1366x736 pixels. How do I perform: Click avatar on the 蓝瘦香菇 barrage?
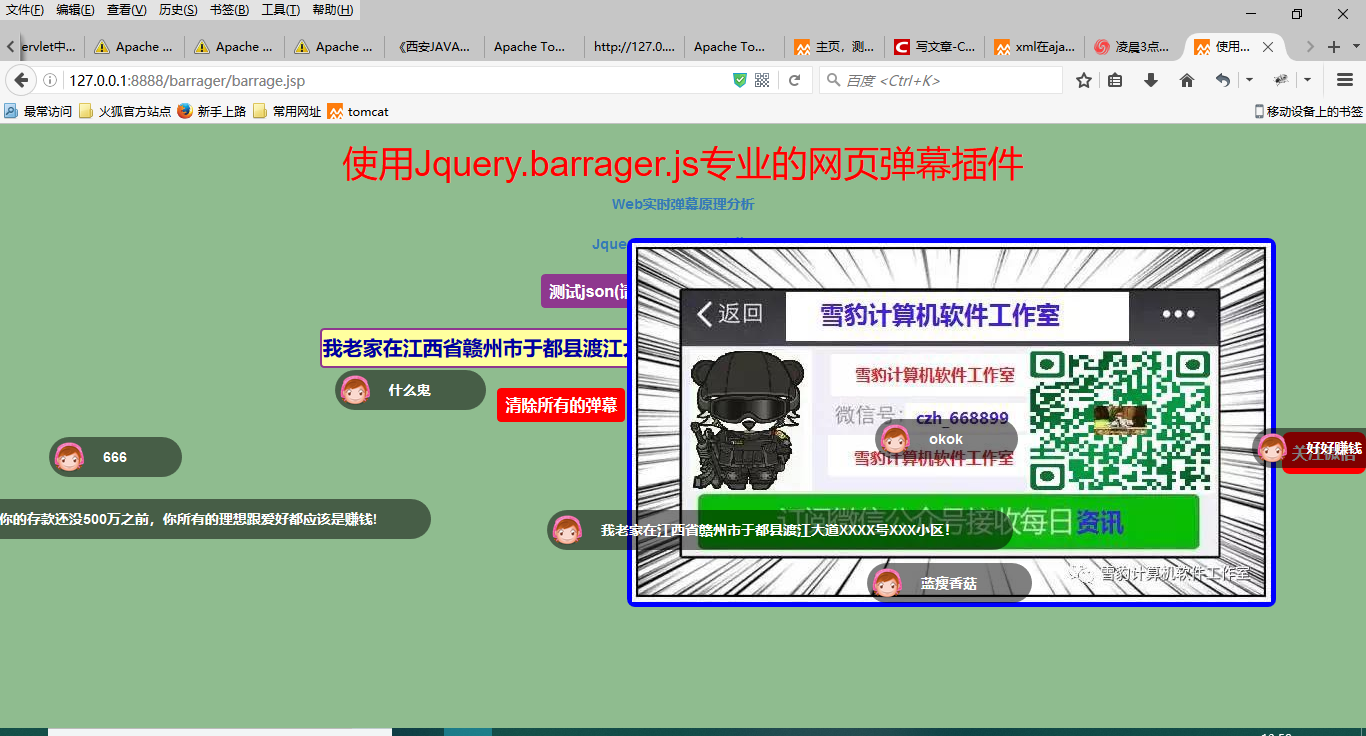(x=887, y=583)
